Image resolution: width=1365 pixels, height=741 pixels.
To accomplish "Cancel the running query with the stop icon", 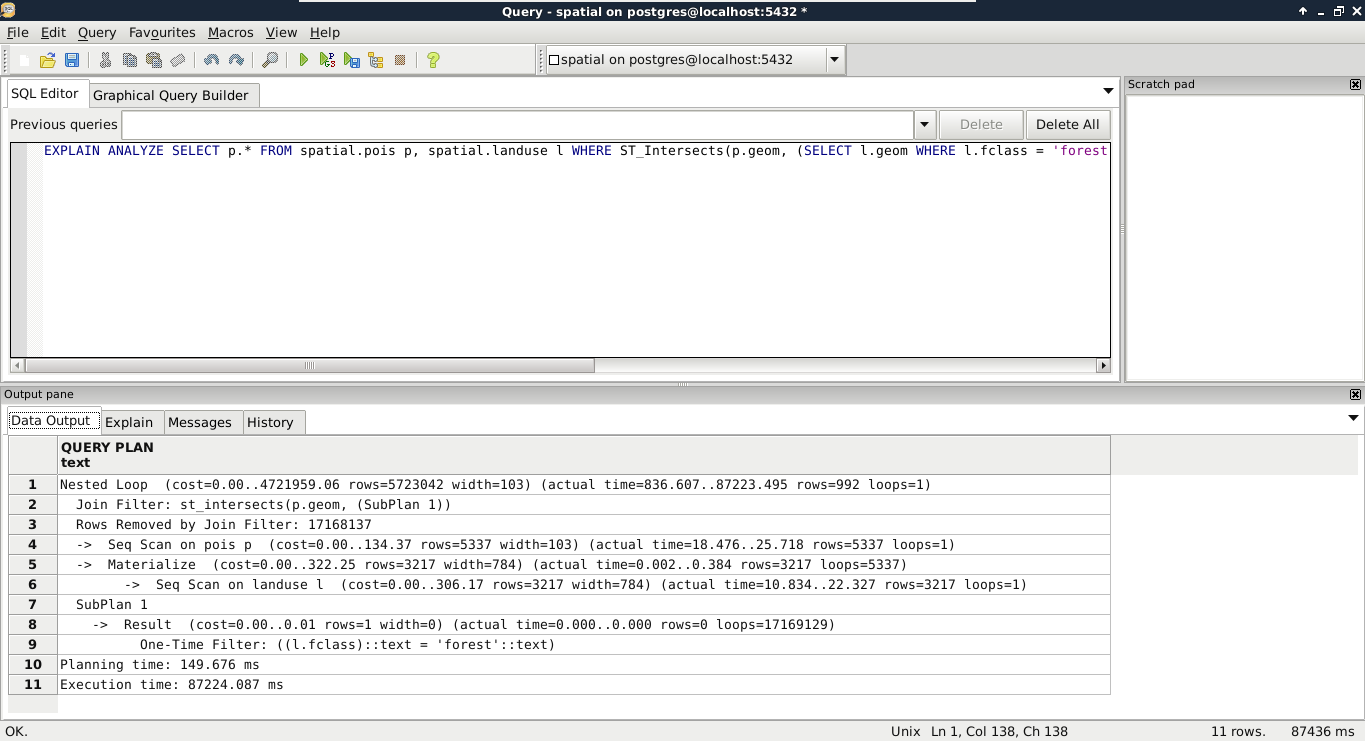I will click(400, 60).
